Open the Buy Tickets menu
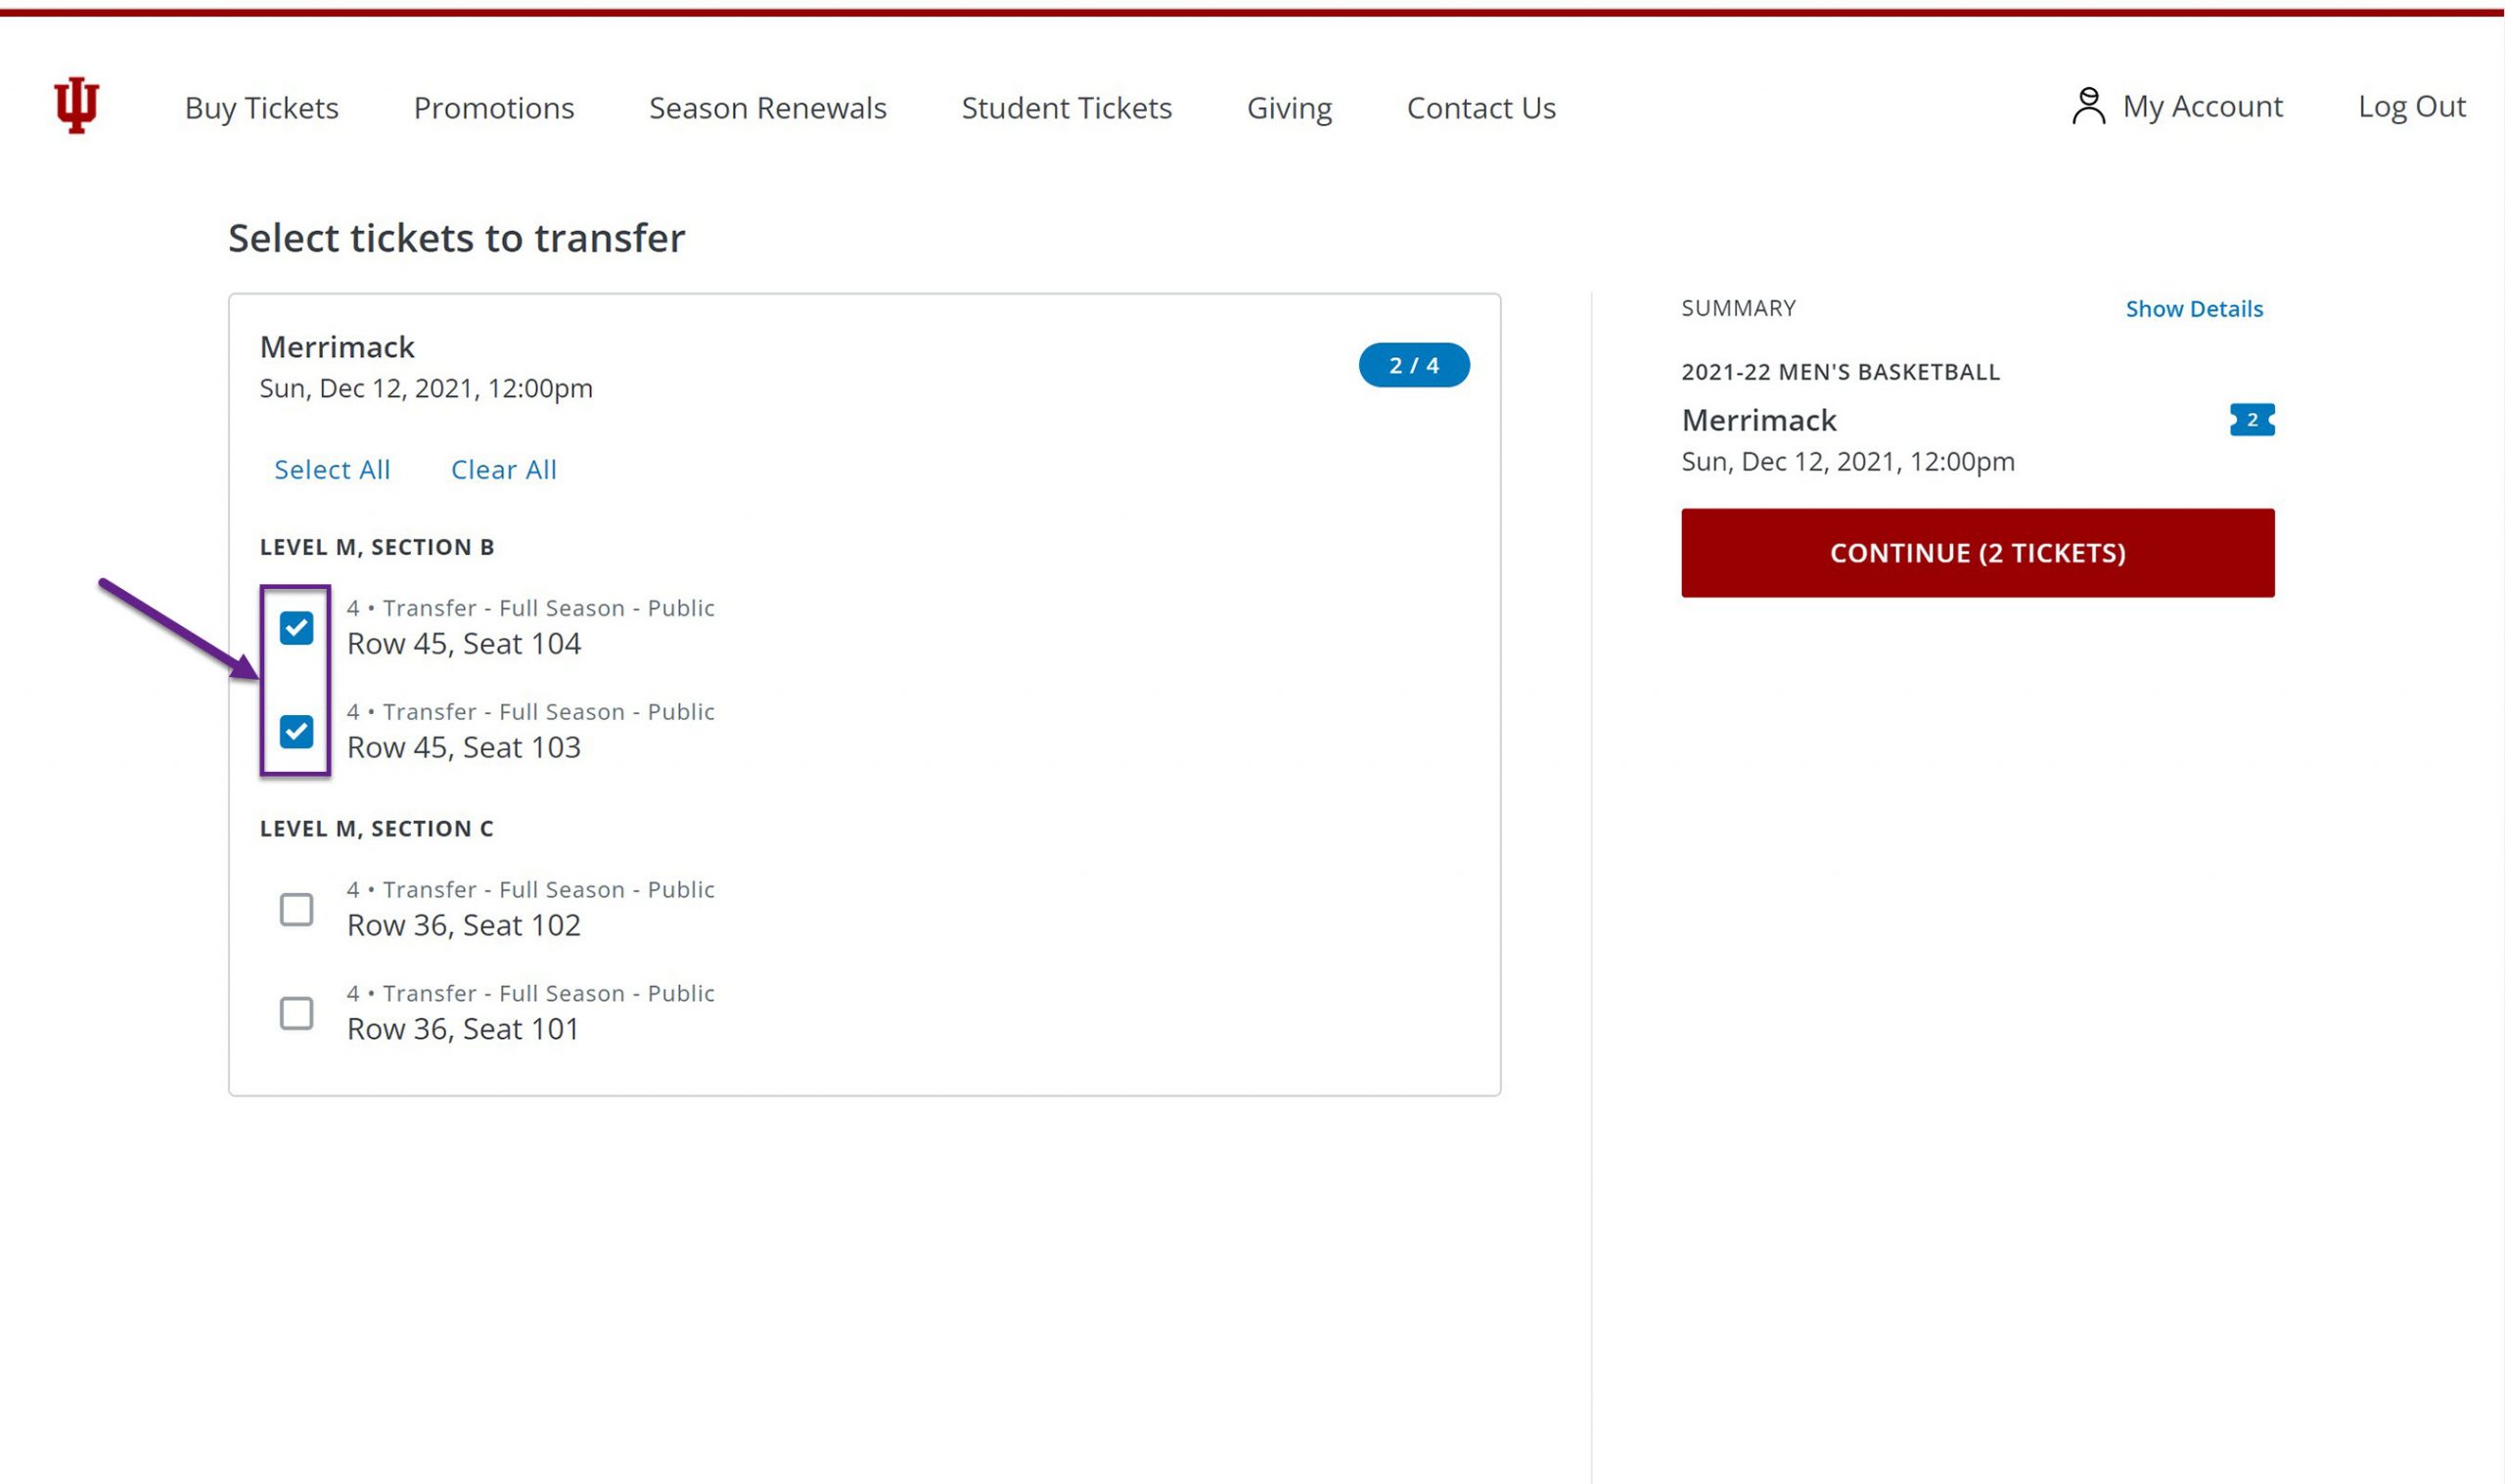The image size is (2505, 1484). point(262,107)
